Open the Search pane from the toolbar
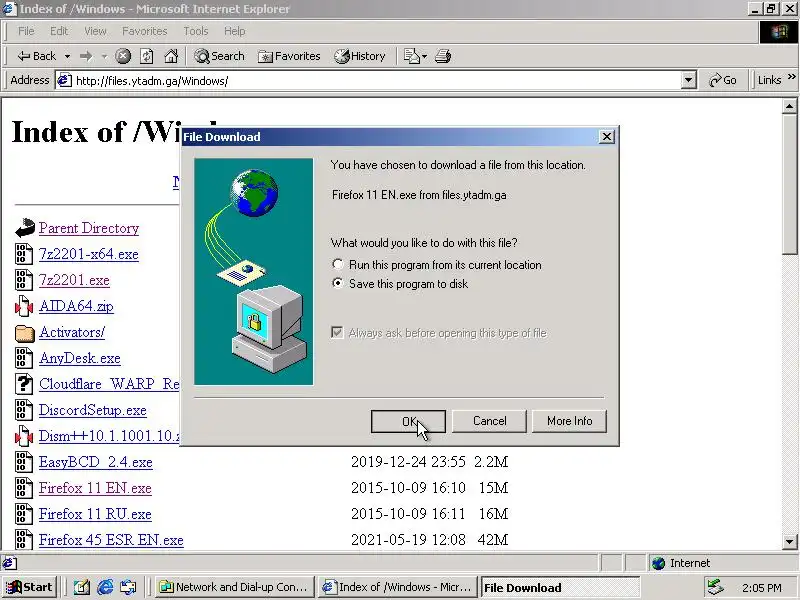800x600 pixels. coord(219,56)
